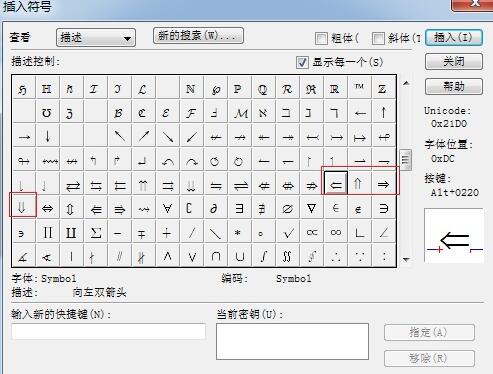Click the close 关闭 button
This screenshot has width=493, height=374.
tap(454, 62)
